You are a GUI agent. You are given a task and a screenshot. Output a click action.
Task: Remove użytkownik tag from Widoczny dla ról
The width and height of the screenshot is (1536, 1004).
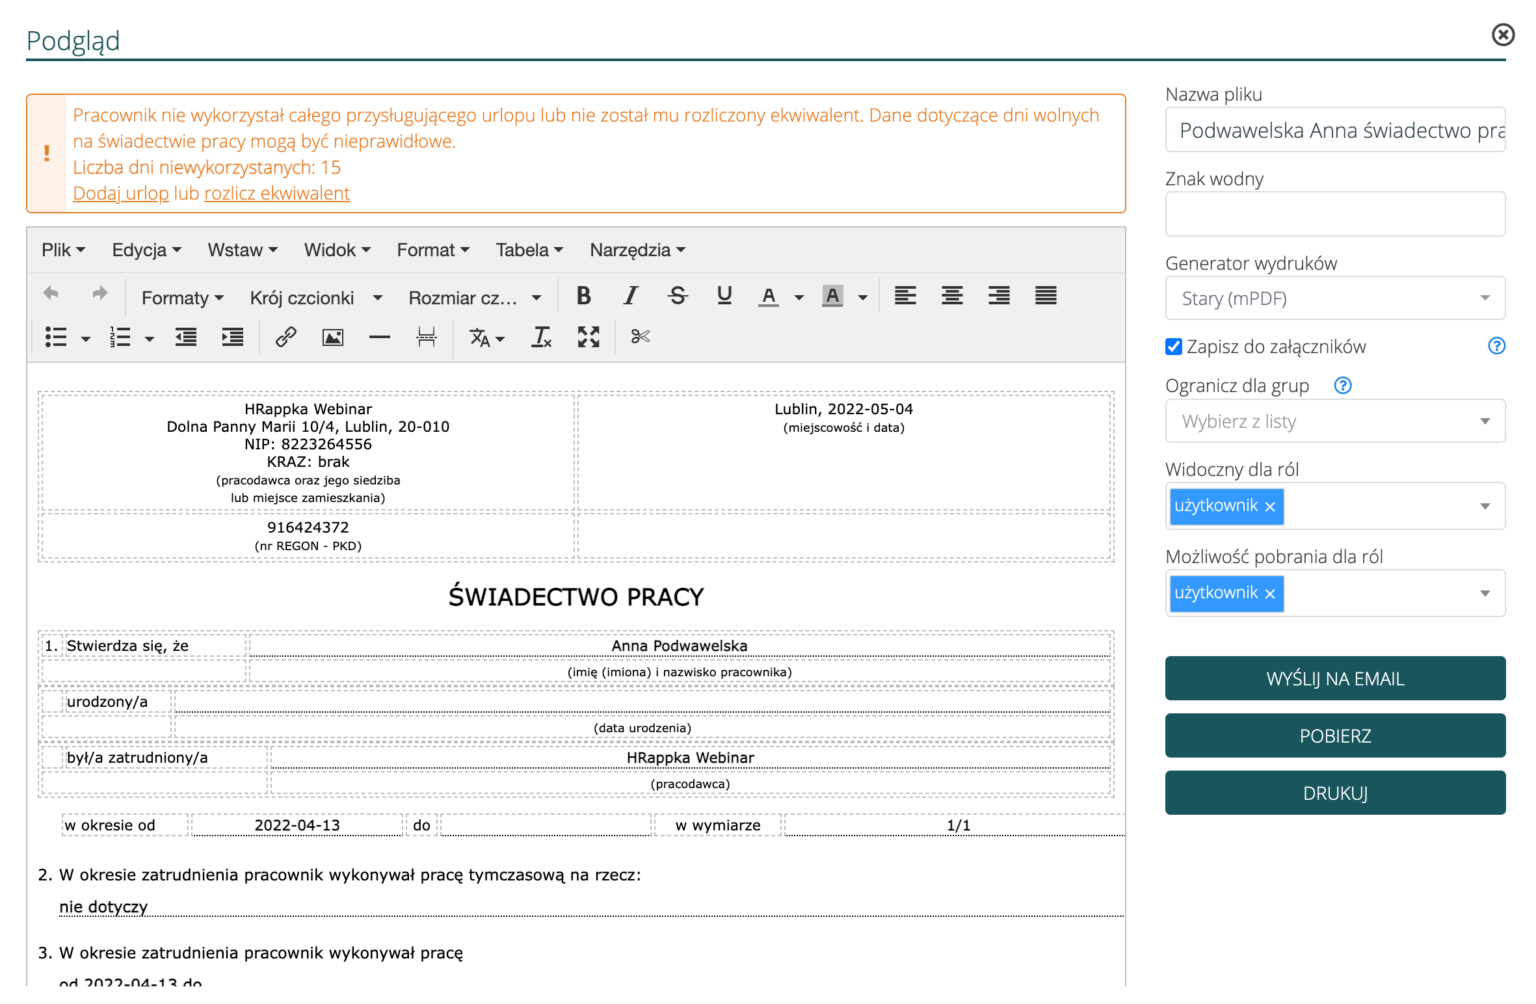coord(1270,507)
